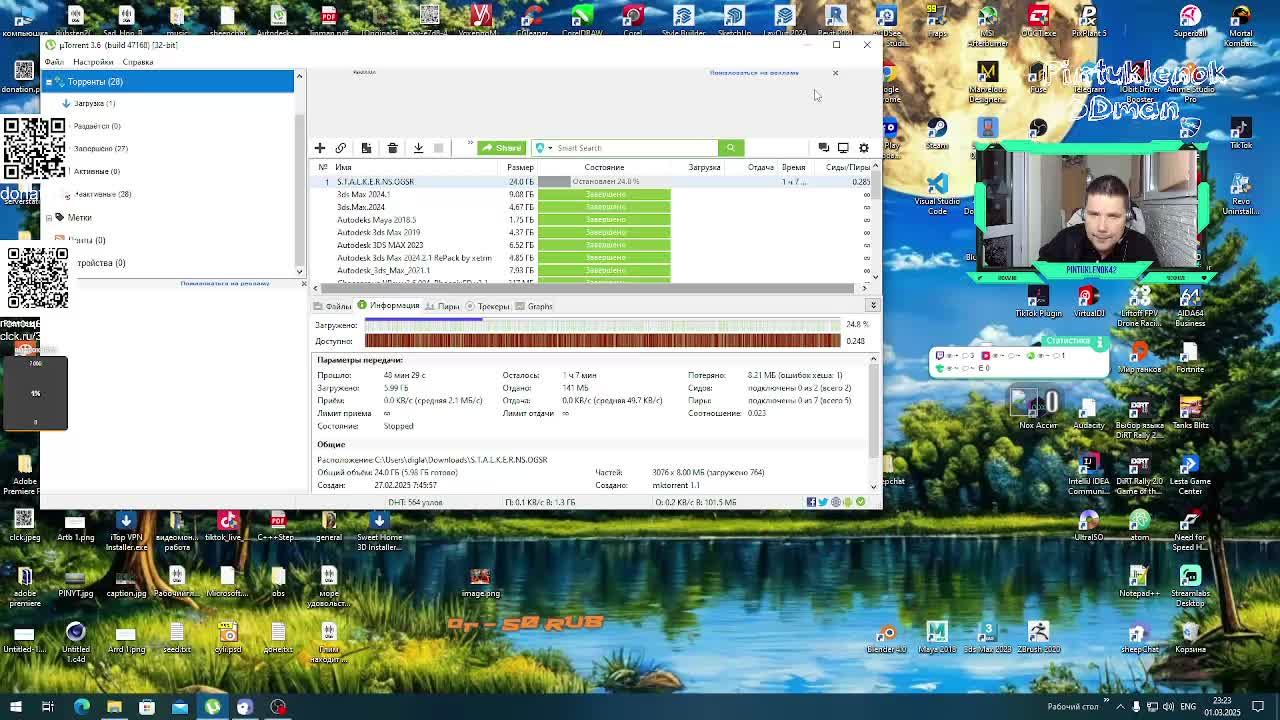Screen dimensions: 1280x720
Task: Collapse the details pane with chevron button
Action: click(x=873, y=305)
